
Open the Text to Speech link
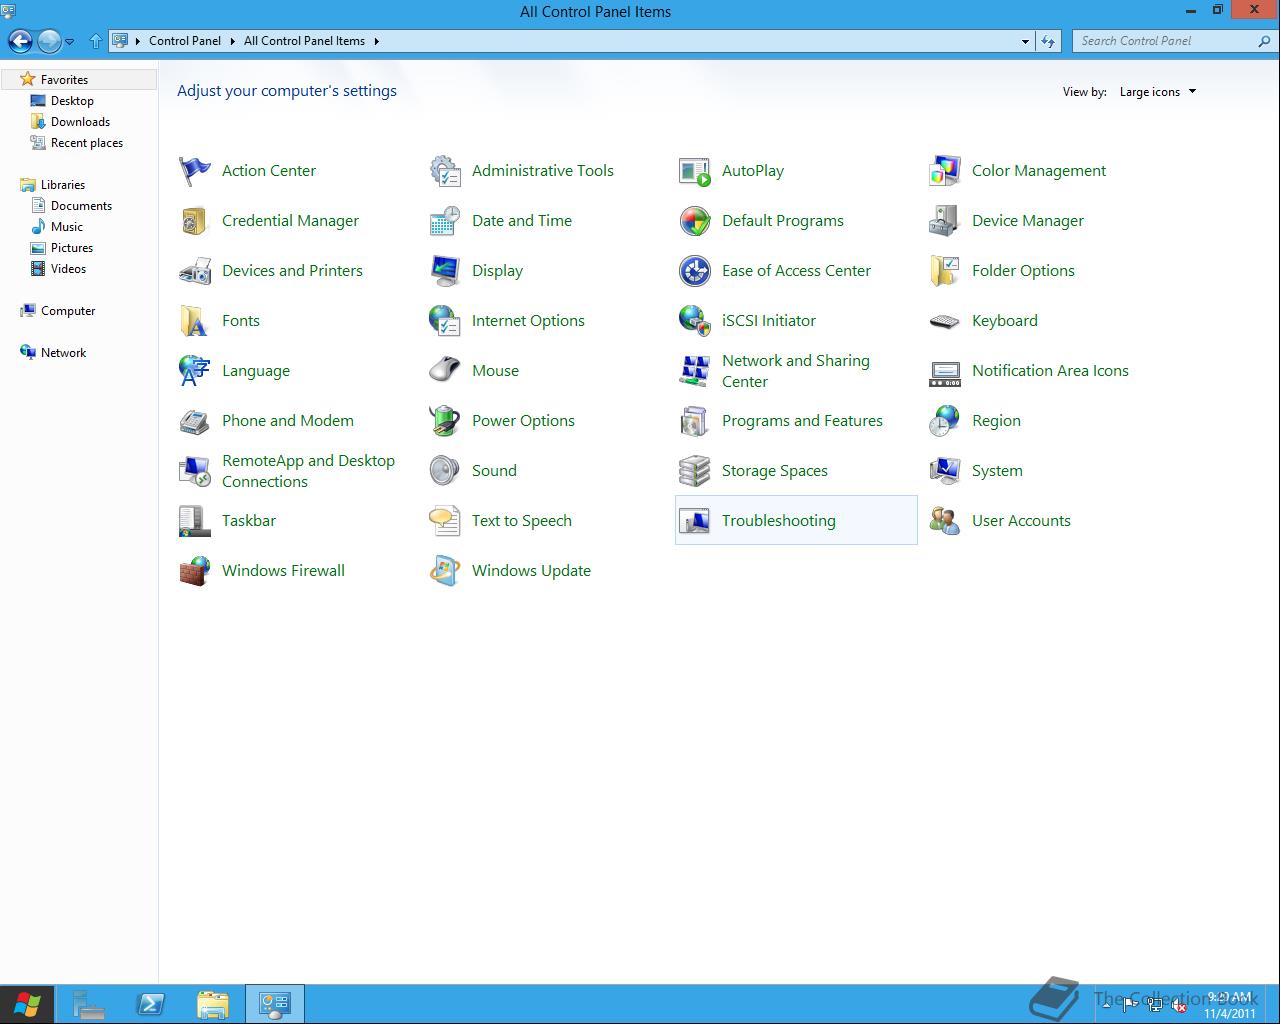click(x=522, y=521)
